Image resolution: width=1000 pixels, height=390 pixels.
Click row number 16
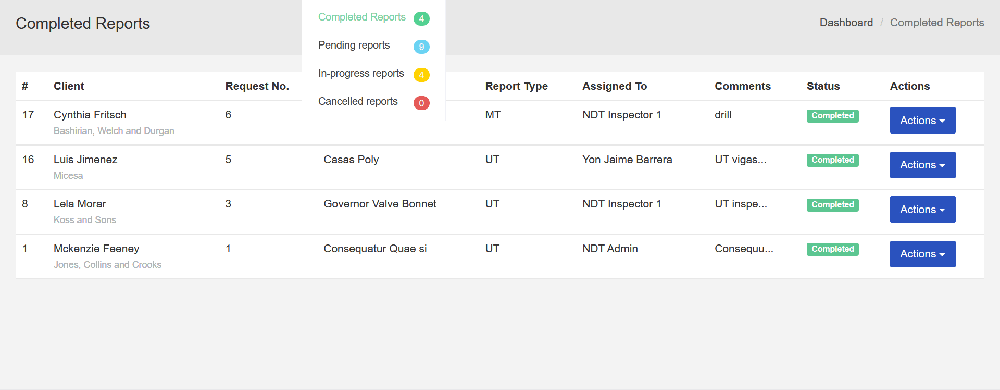coord(28,160)
